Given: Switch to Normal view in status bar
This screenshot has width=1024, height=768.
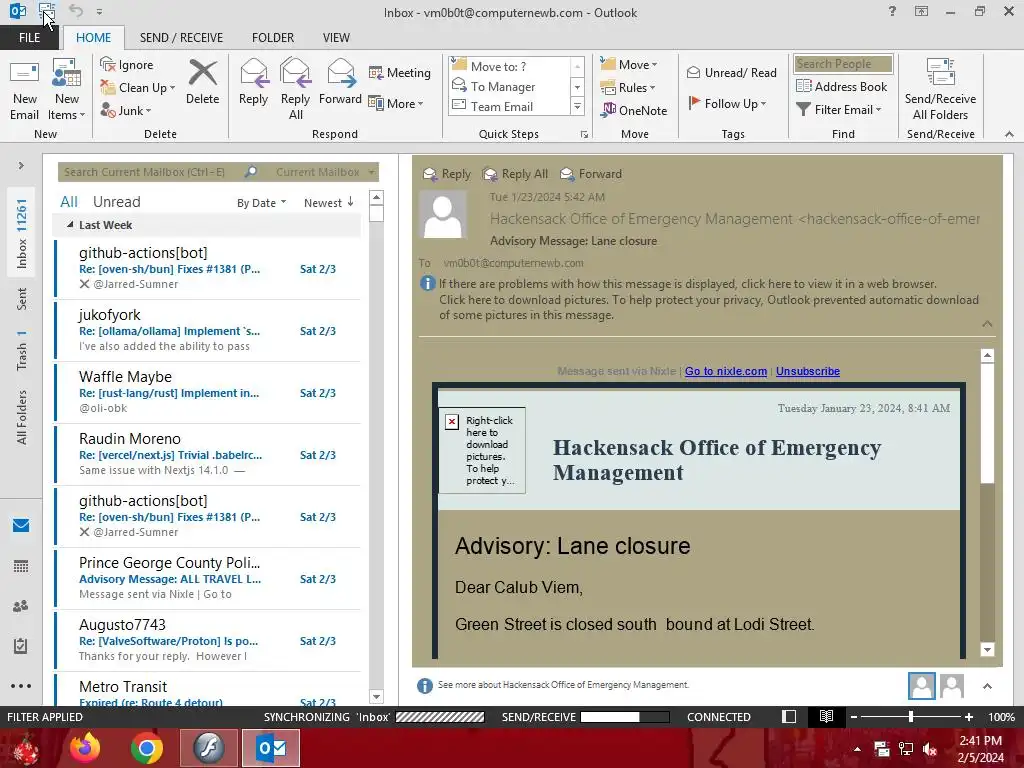Looking at the screenshot, I should [789, 716].
